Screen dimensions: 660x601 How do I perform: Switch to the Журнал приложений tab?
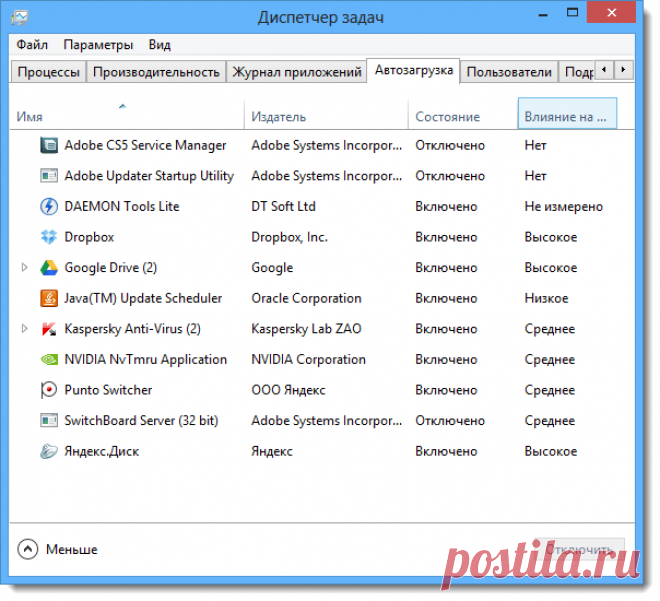(x=297, y=72)
